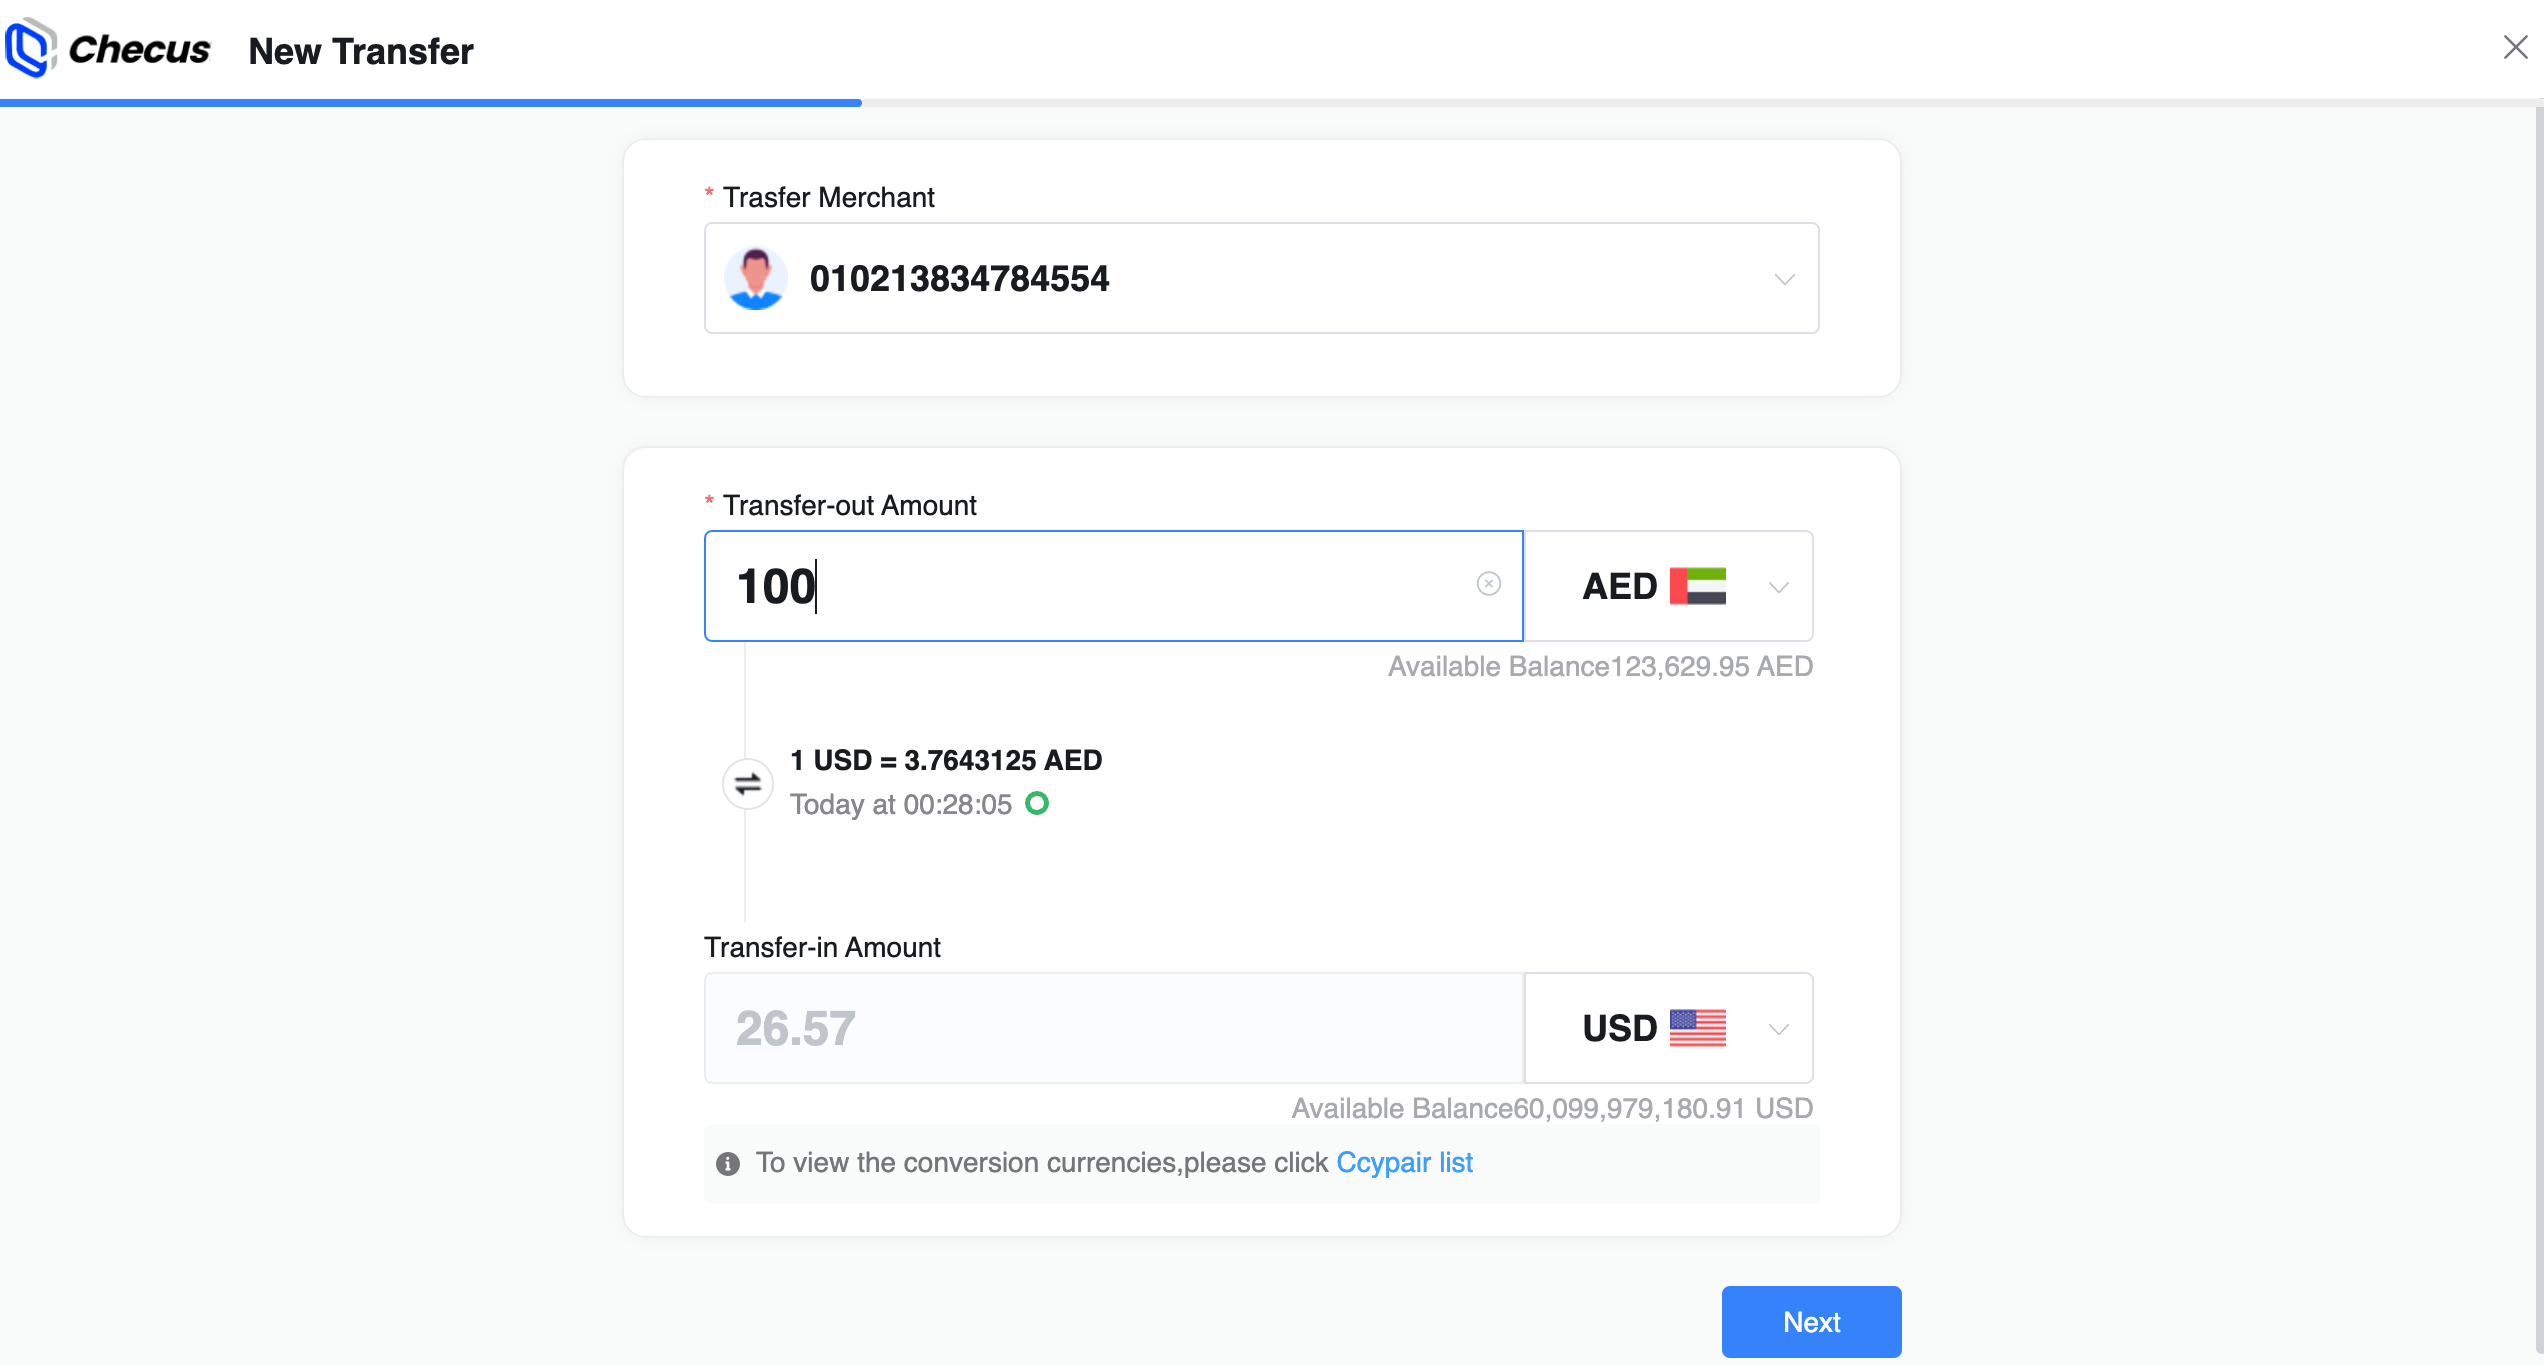Image resolution: width=2544 pixels, height=1366 pixels.
Task: Click the 1 USD exchange rate text
Action: (945, 760)
